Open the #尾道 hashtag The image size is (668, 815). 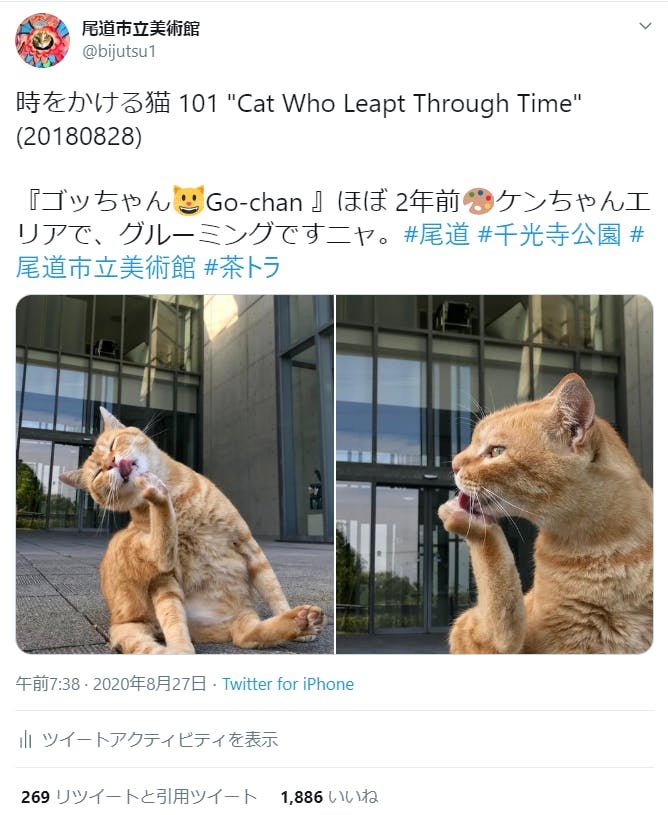[436, 235]
